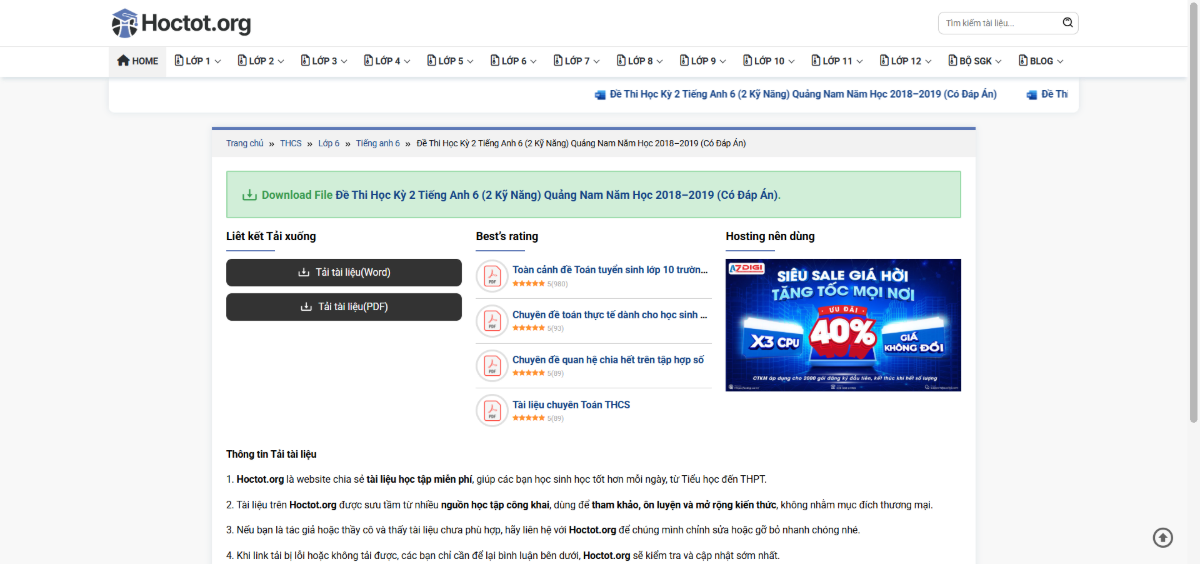Click the book icon beside LỚP 6

pos(494,61)
